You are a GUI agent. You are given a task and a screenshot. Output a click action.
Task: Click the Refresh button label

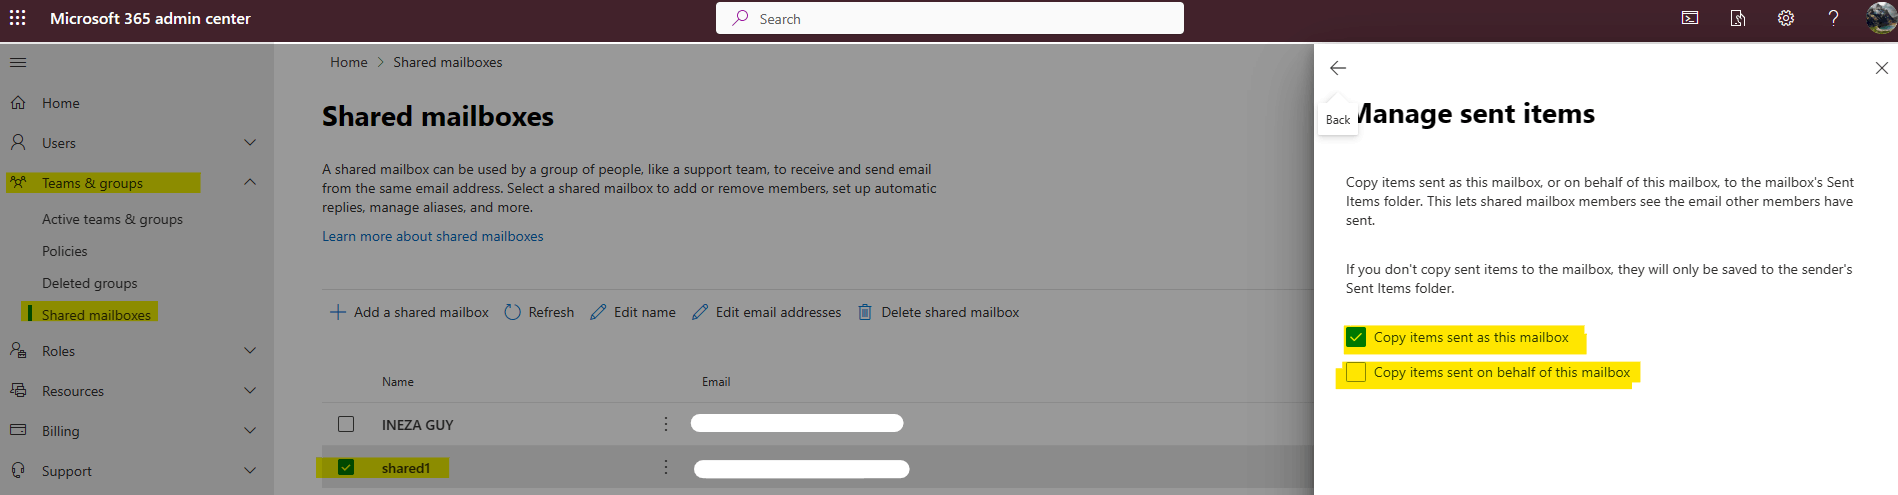point(551,312)
